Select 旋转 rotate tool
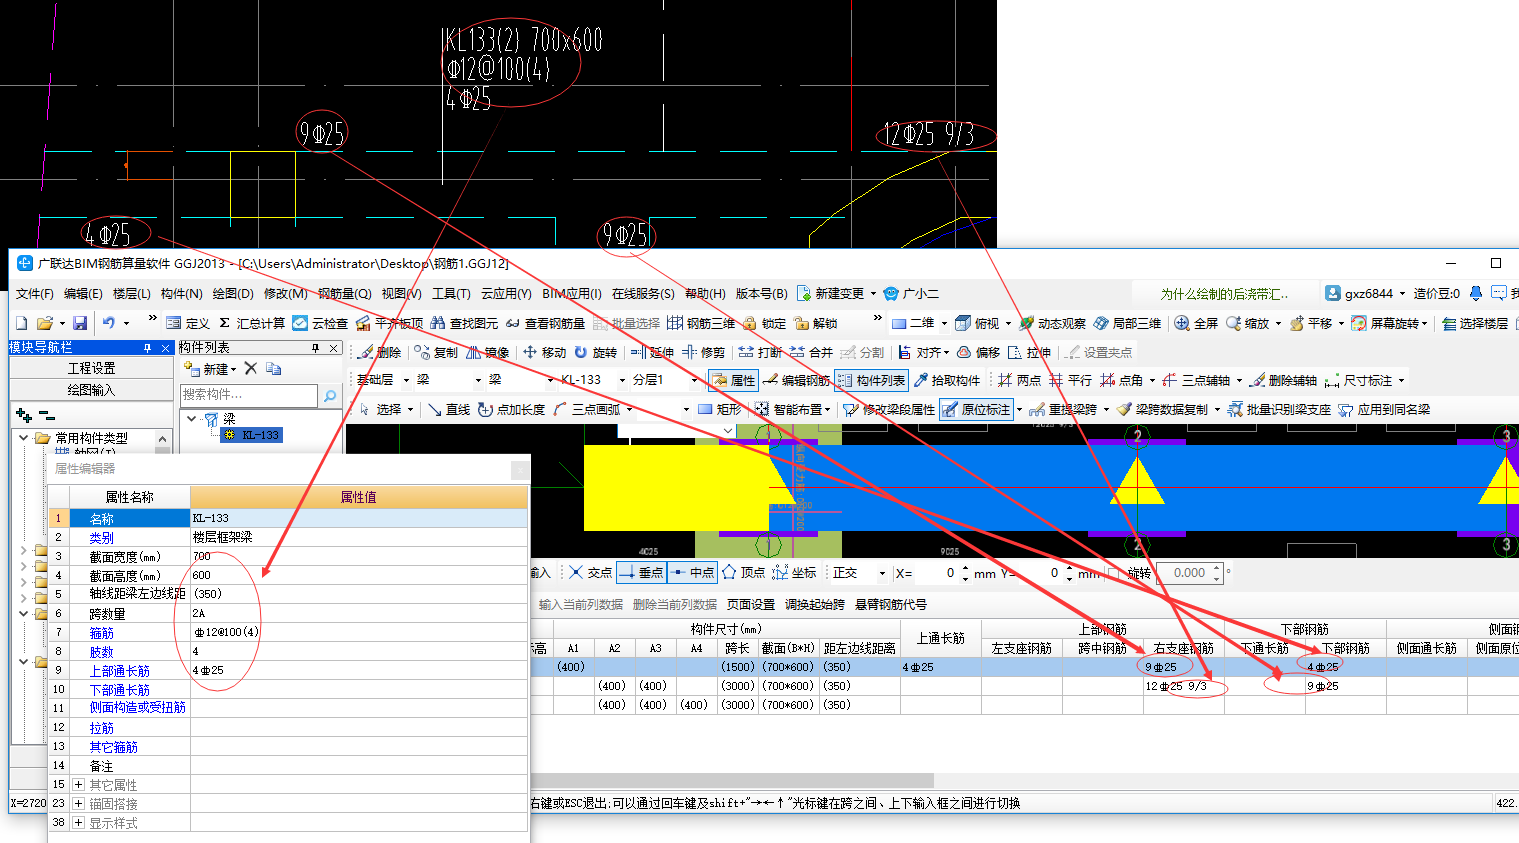The image size is (1519, 843). pos(595,352)
